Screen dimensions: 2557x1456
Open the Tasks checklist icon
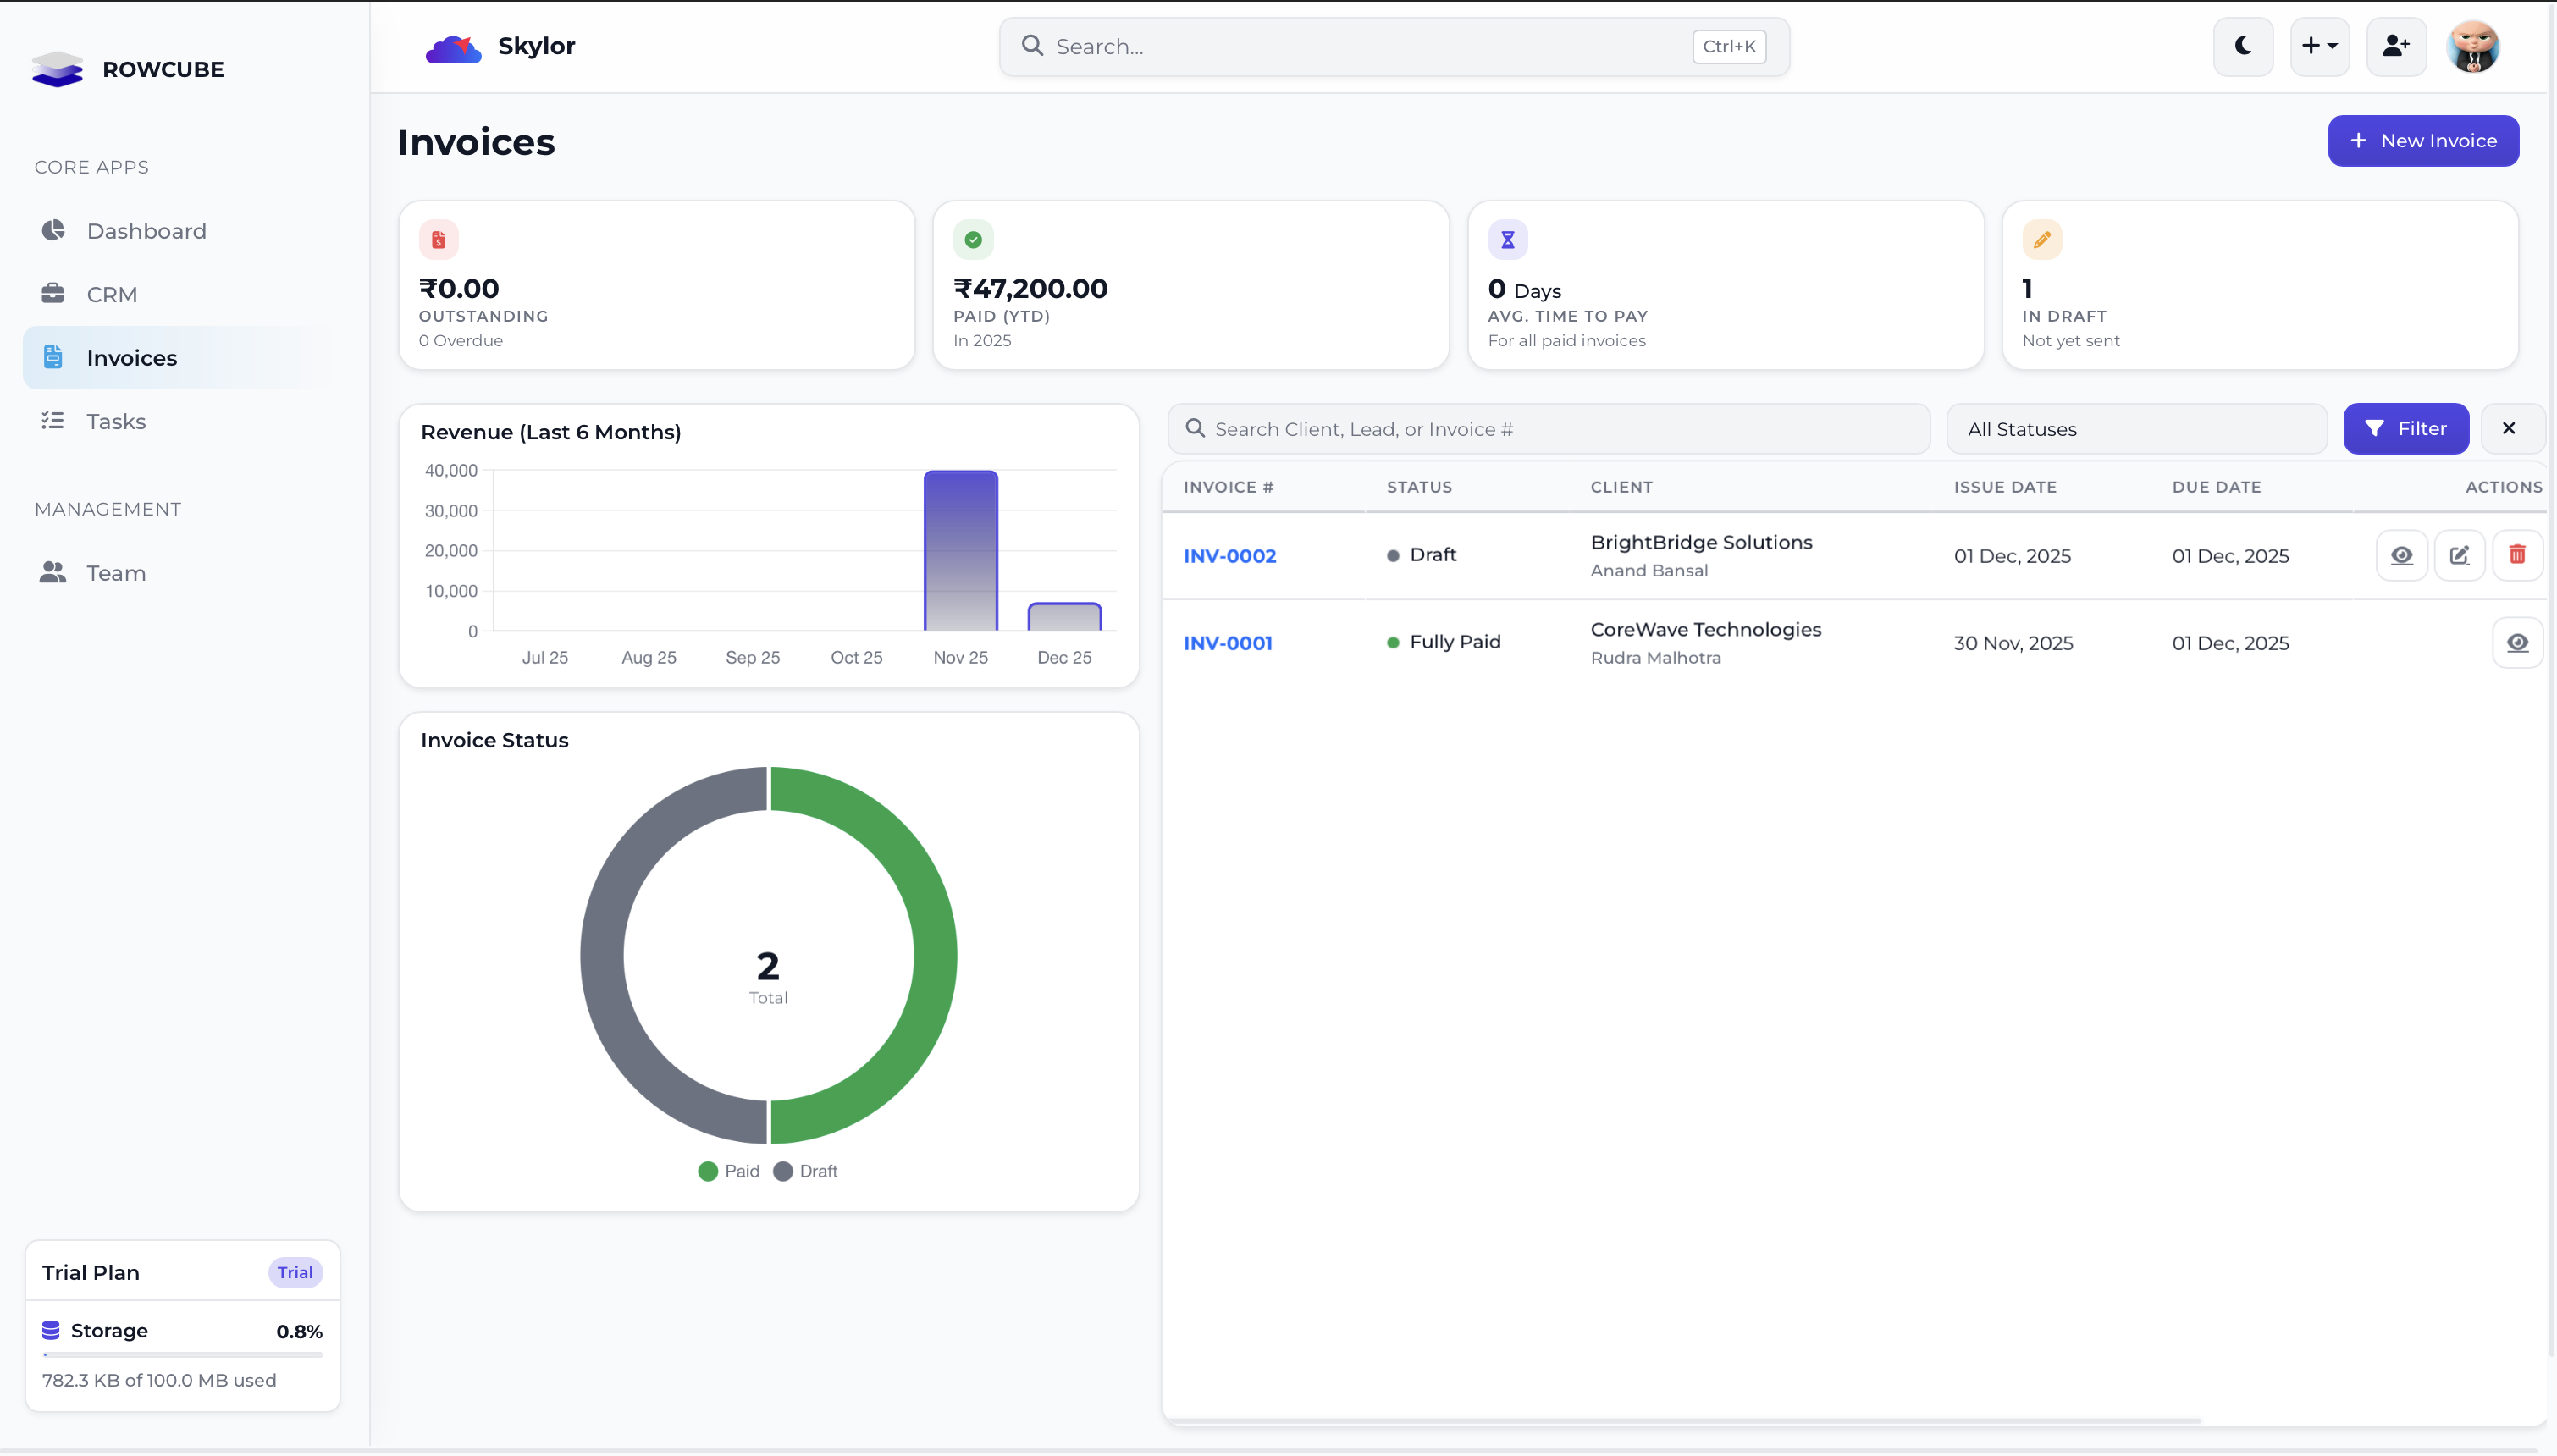point(53,421)
